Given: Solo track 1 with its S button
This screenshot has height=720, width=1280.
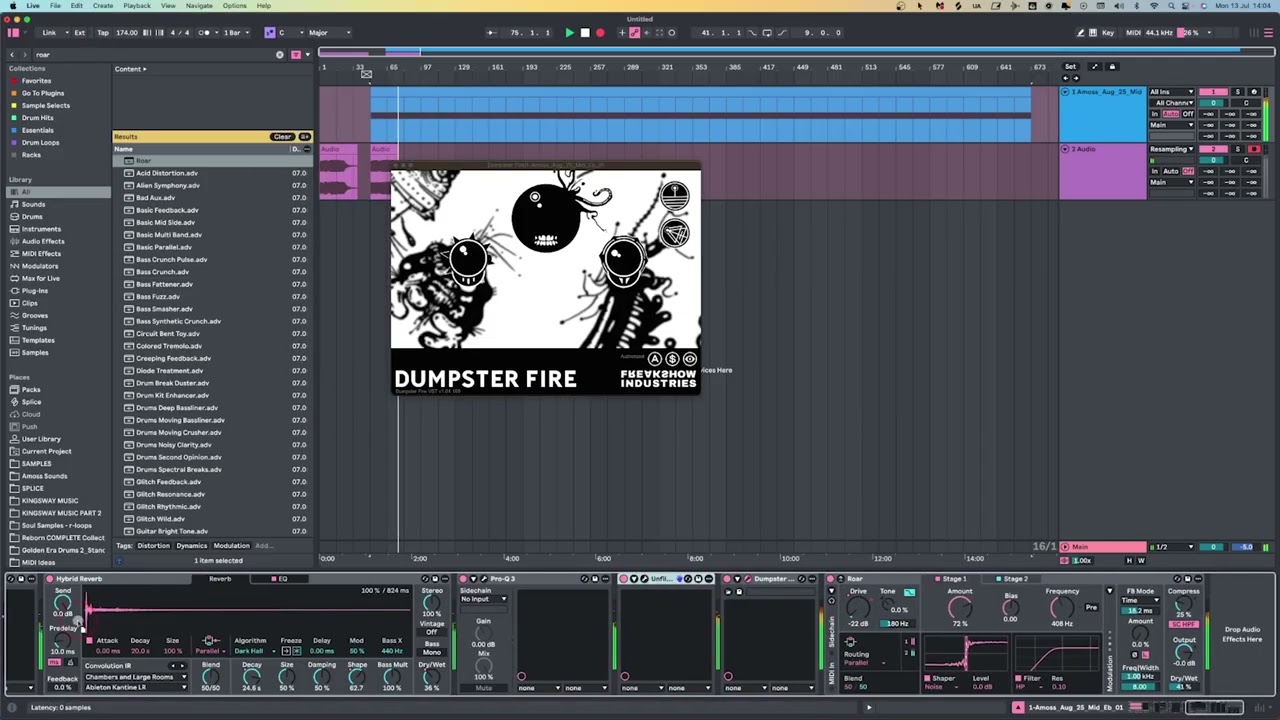Looking at the screenshot, I should (1238, 92).
